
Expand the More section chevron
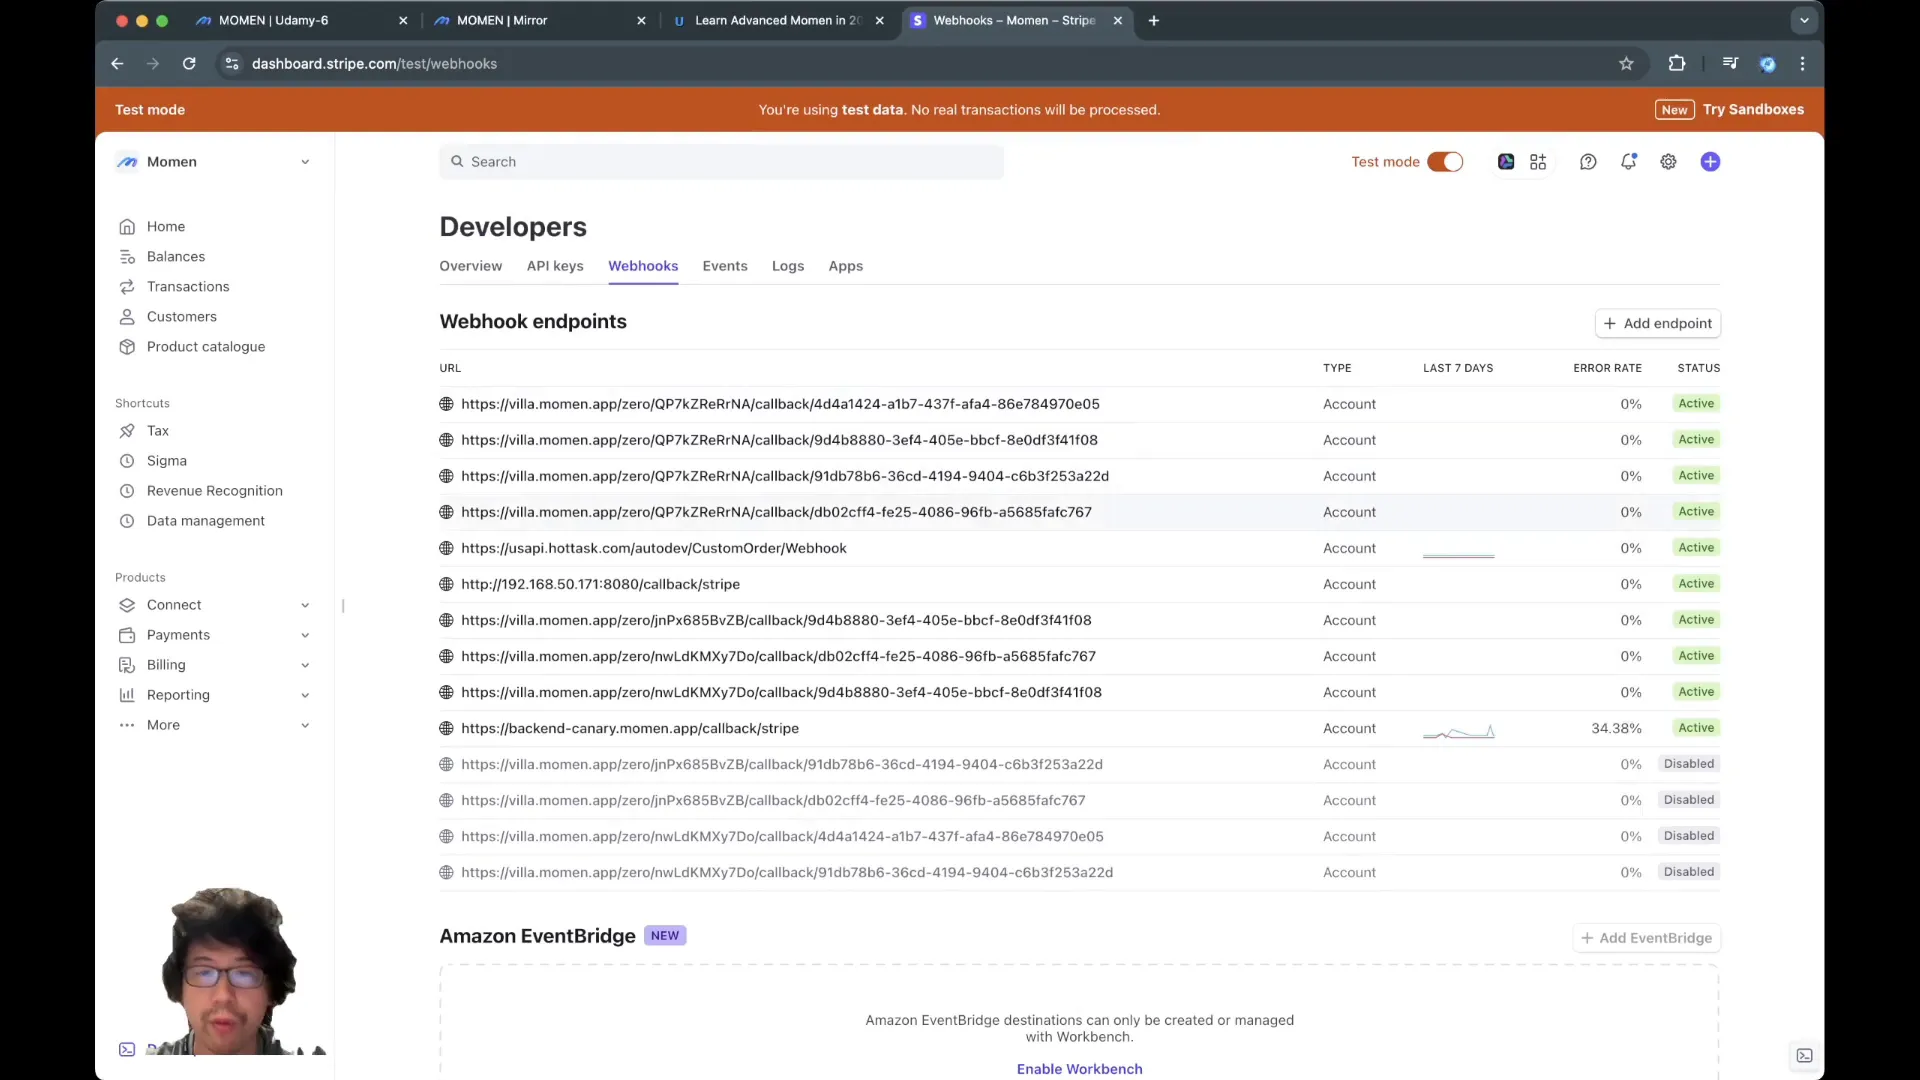pyautogui.click(x=305, y=725)
